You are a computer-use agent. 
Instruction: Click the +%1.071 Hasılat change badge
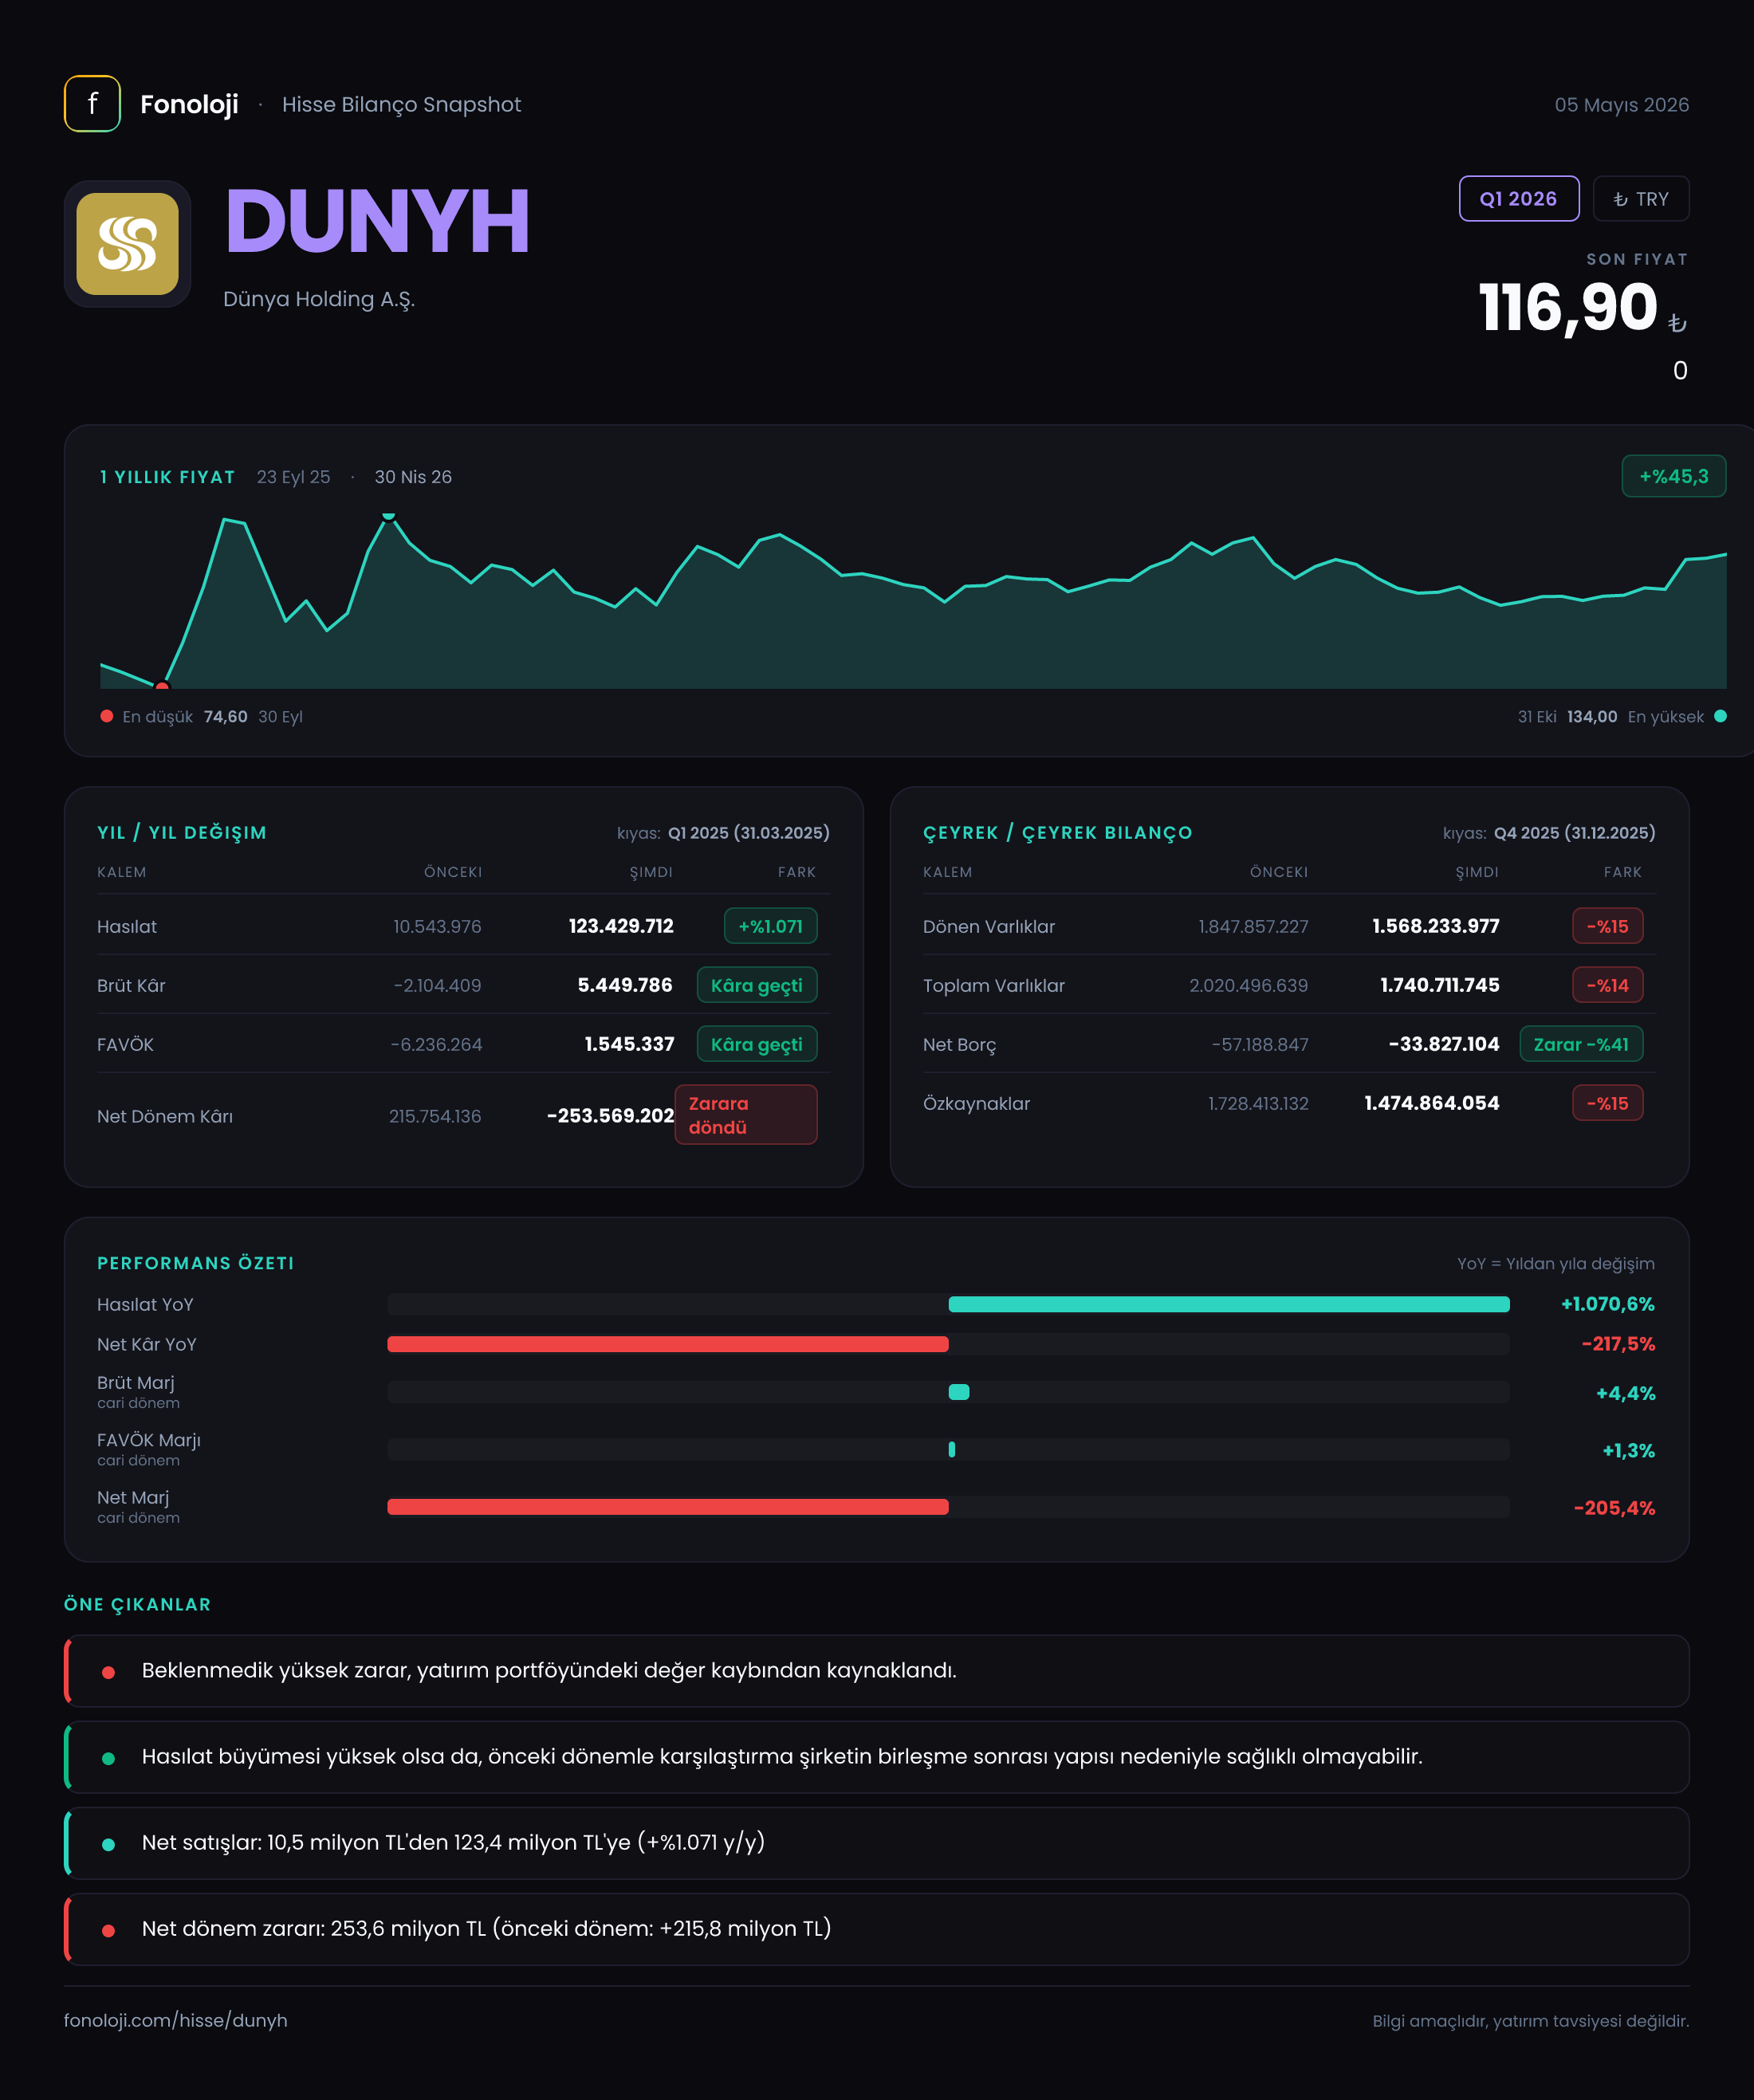tap(770, 926)
